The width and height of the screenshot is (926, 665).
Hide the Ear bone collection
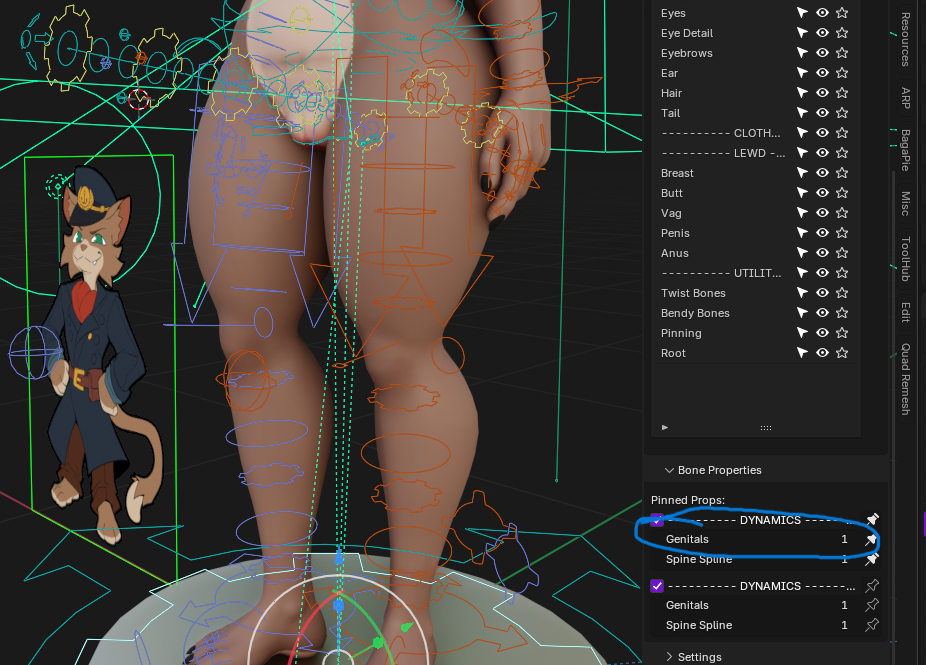[822, 73]
